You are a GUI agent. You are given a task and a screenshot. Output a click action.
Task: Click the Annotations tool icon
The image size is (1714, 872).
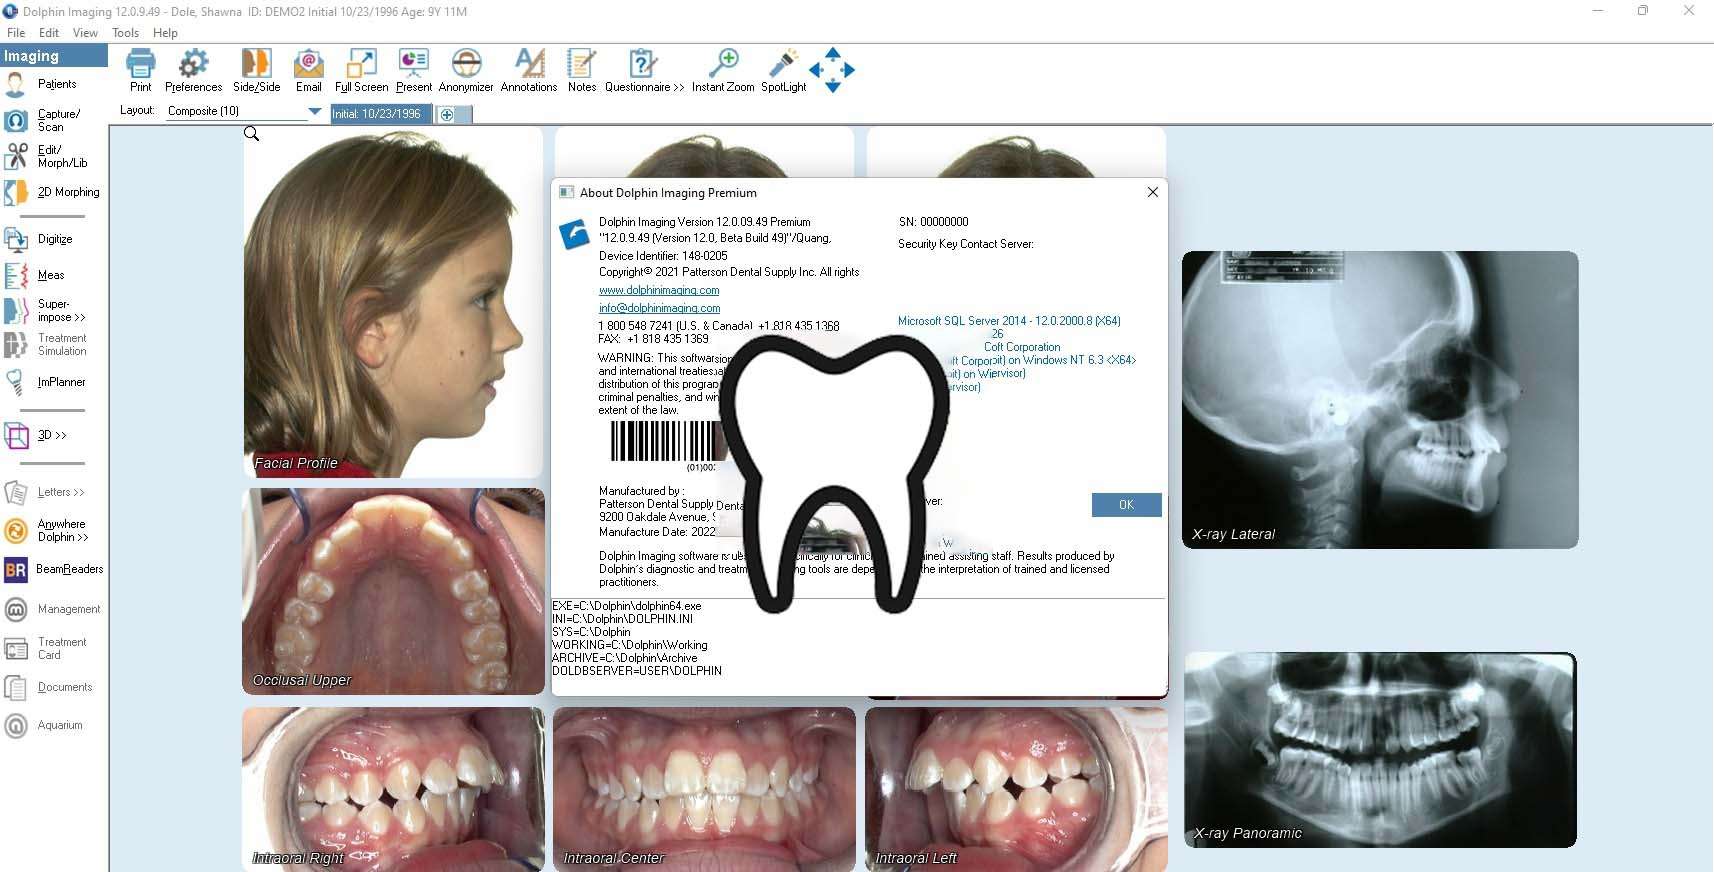tap(529, 65)
